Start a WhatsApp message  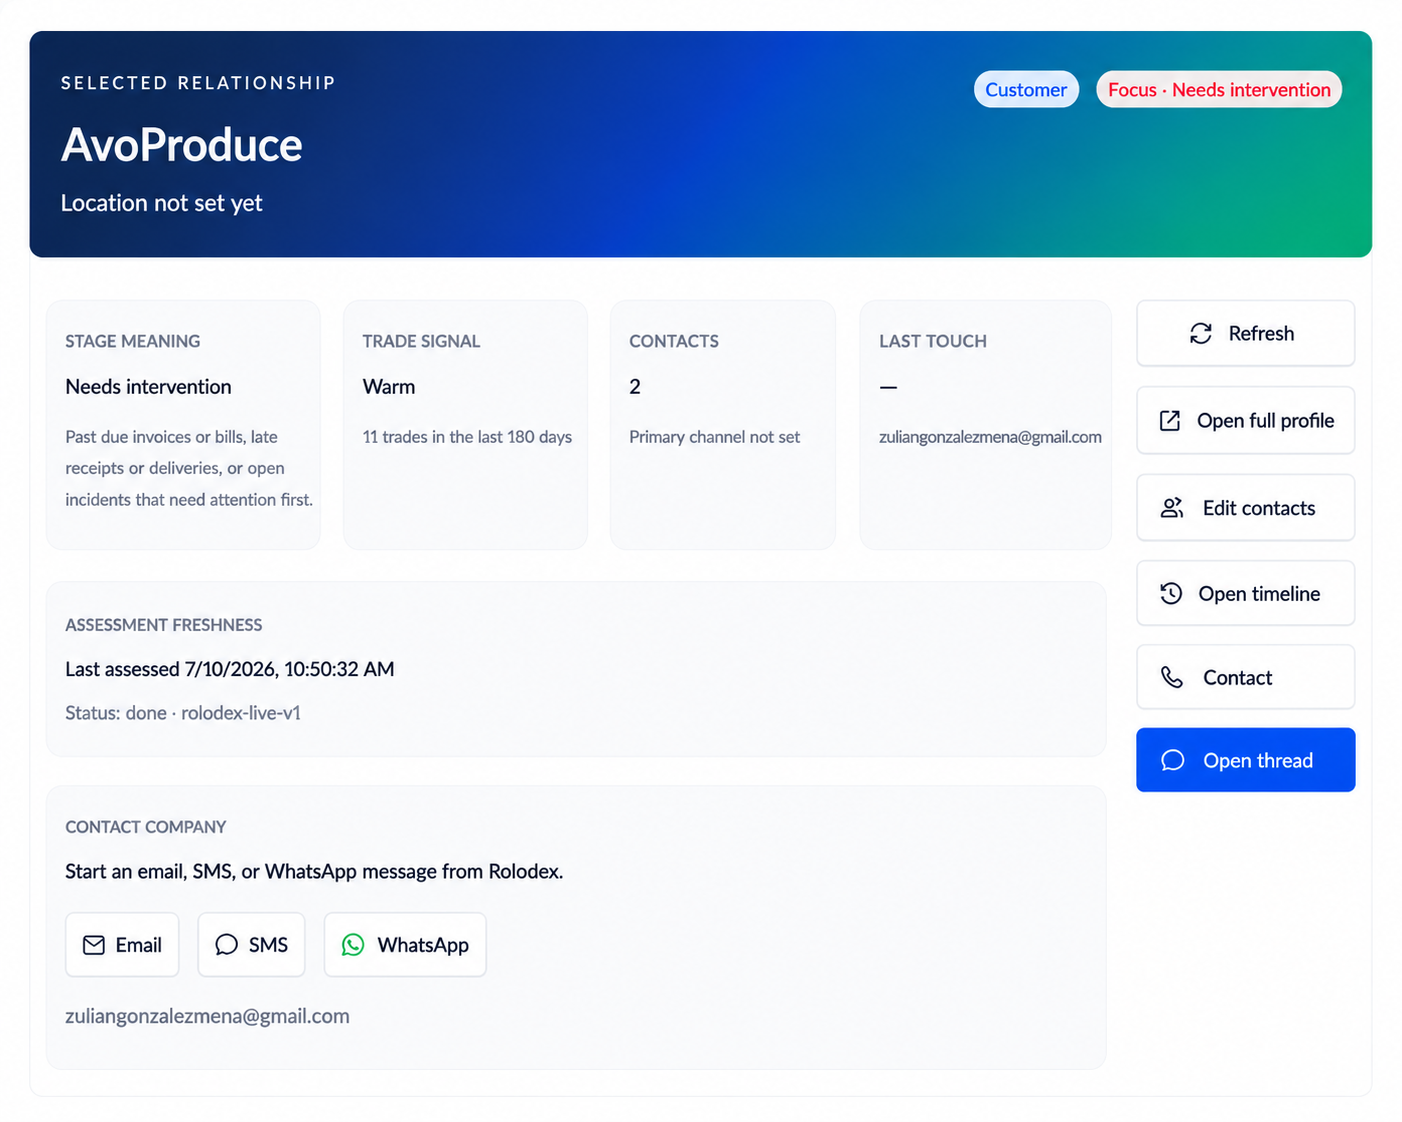[405, 945]
